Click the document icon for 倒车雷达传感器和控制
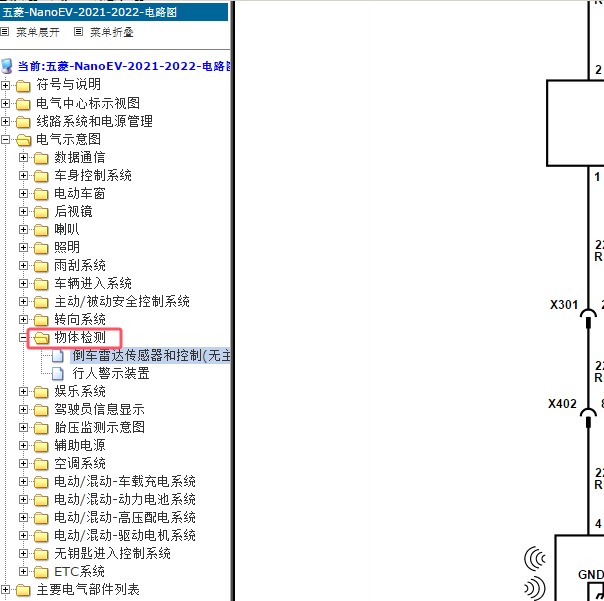Screen dimensions: 604x601 (58, 356)
